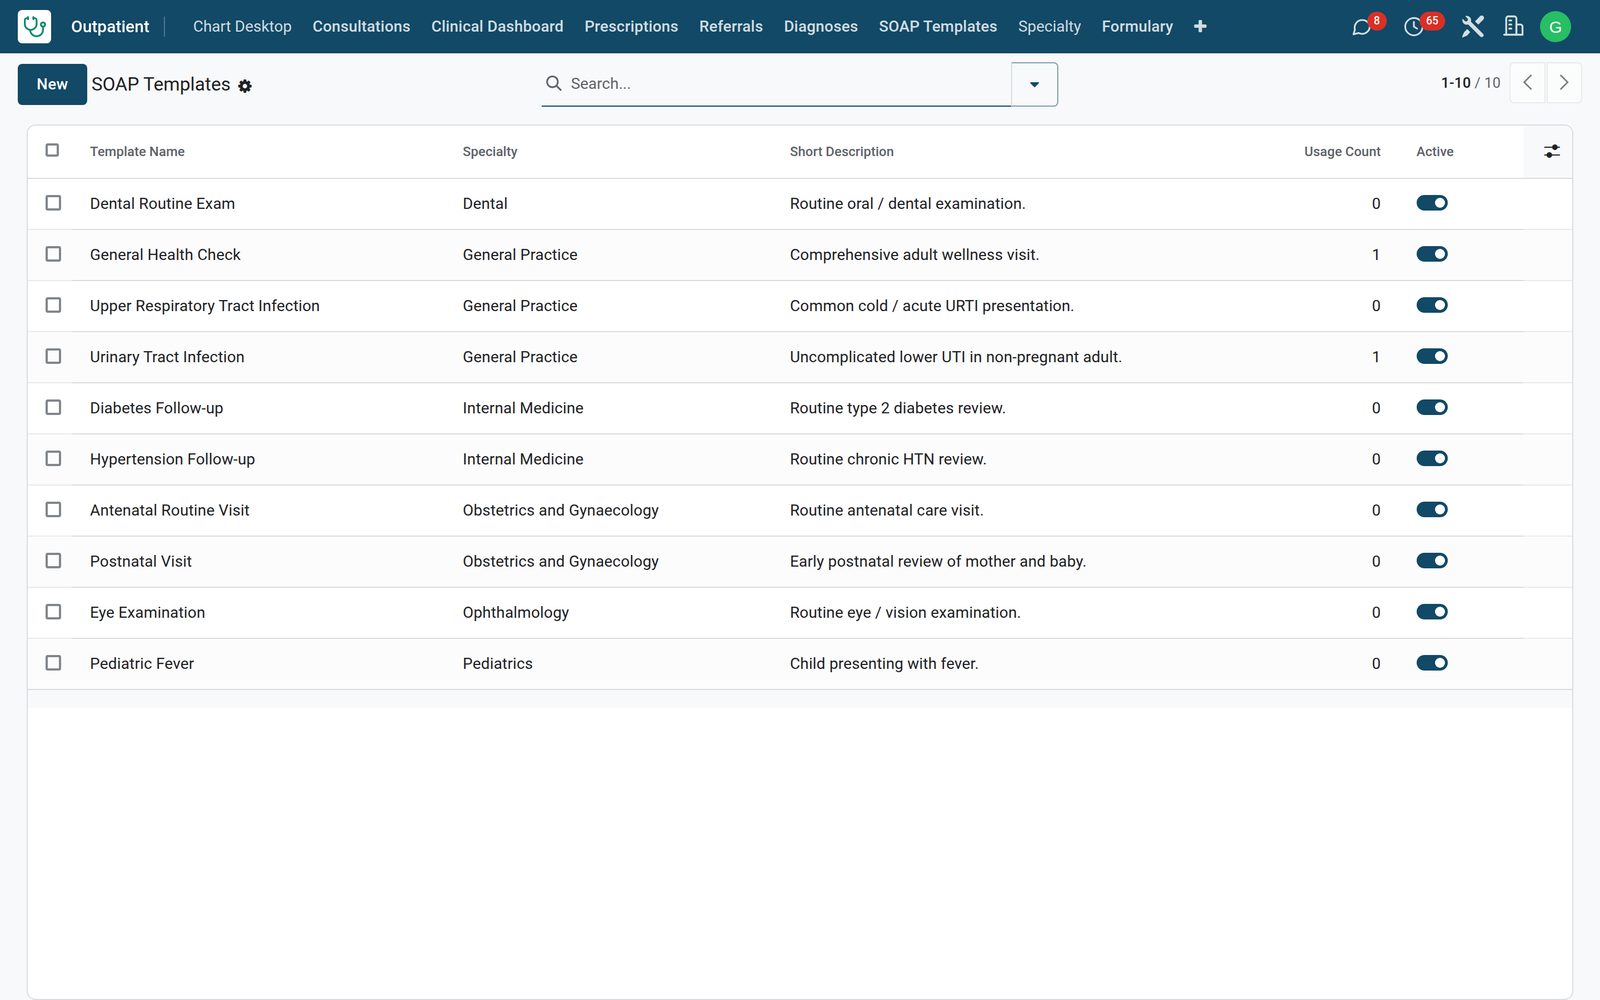Screen dimensions: 1600x1000
Task: Toggle Active for Eye Examination
Action: pyautogui.click(x=1432, y=612)
